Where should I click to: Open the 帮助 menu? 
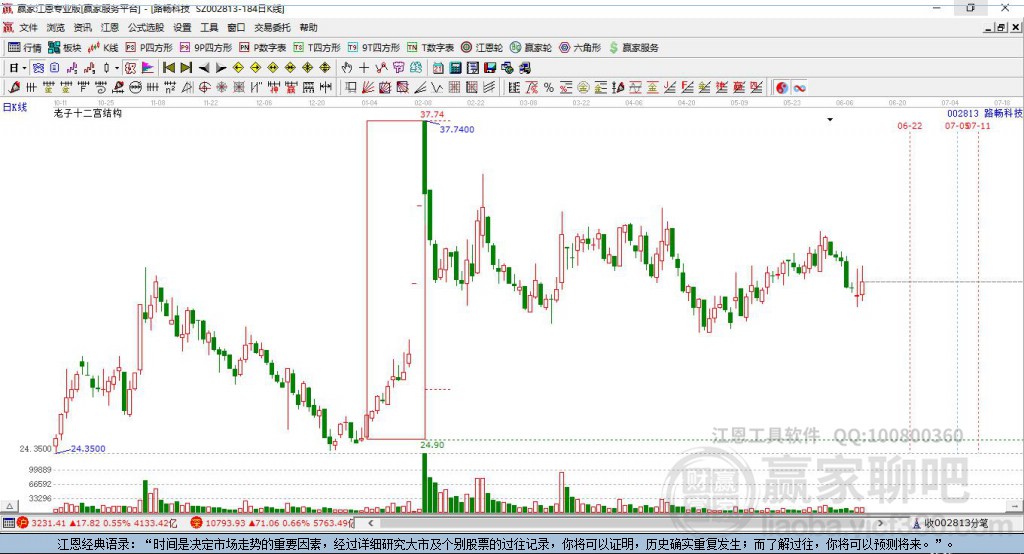click(x=308, y=27)
